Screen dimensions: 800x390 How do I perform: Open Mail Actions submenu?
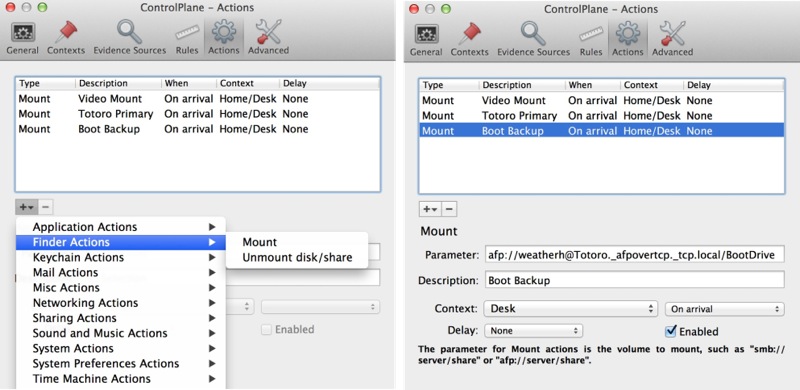tap(121, 273)
